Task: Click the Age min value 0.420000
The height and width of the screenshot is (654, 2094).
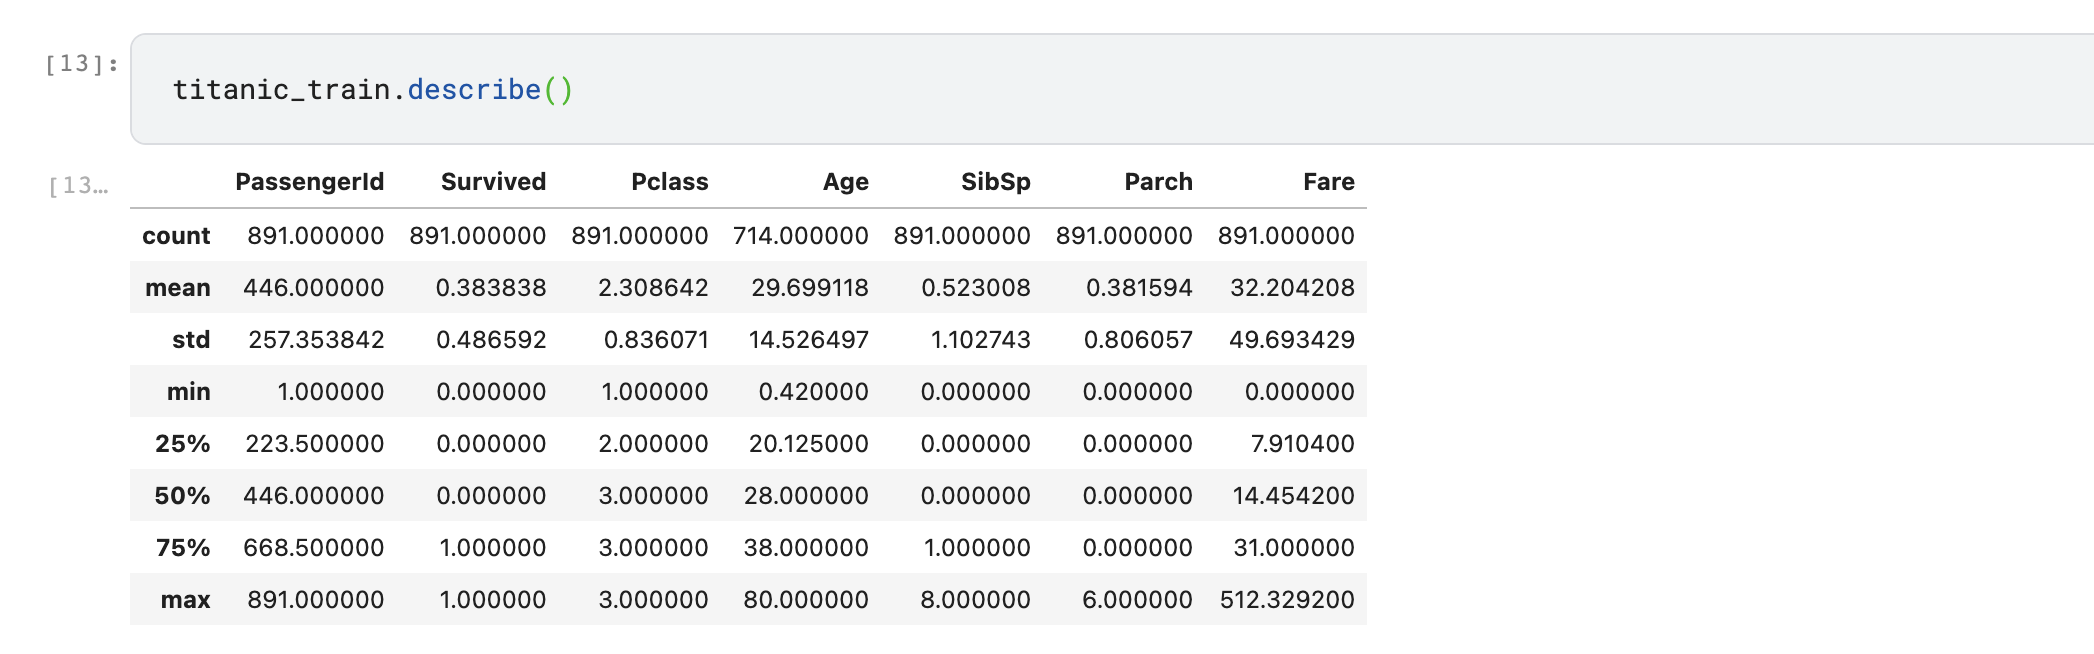Action: 813,392
